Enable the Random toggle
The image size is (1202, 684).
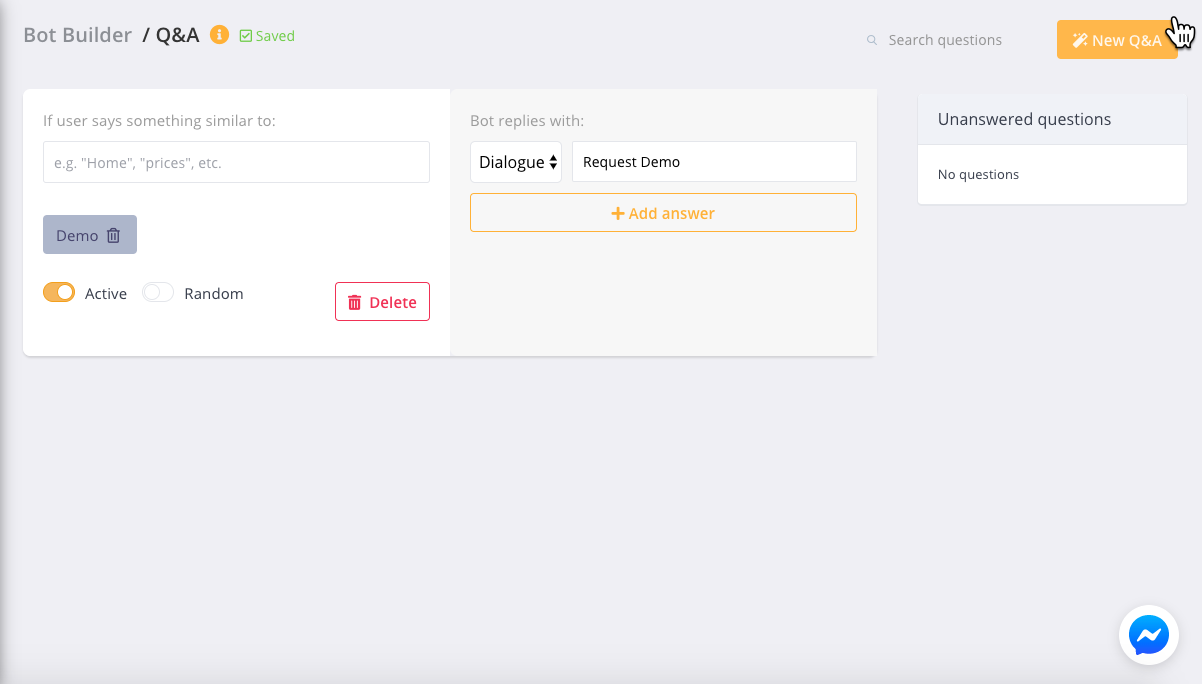click(x=157, y=292)
